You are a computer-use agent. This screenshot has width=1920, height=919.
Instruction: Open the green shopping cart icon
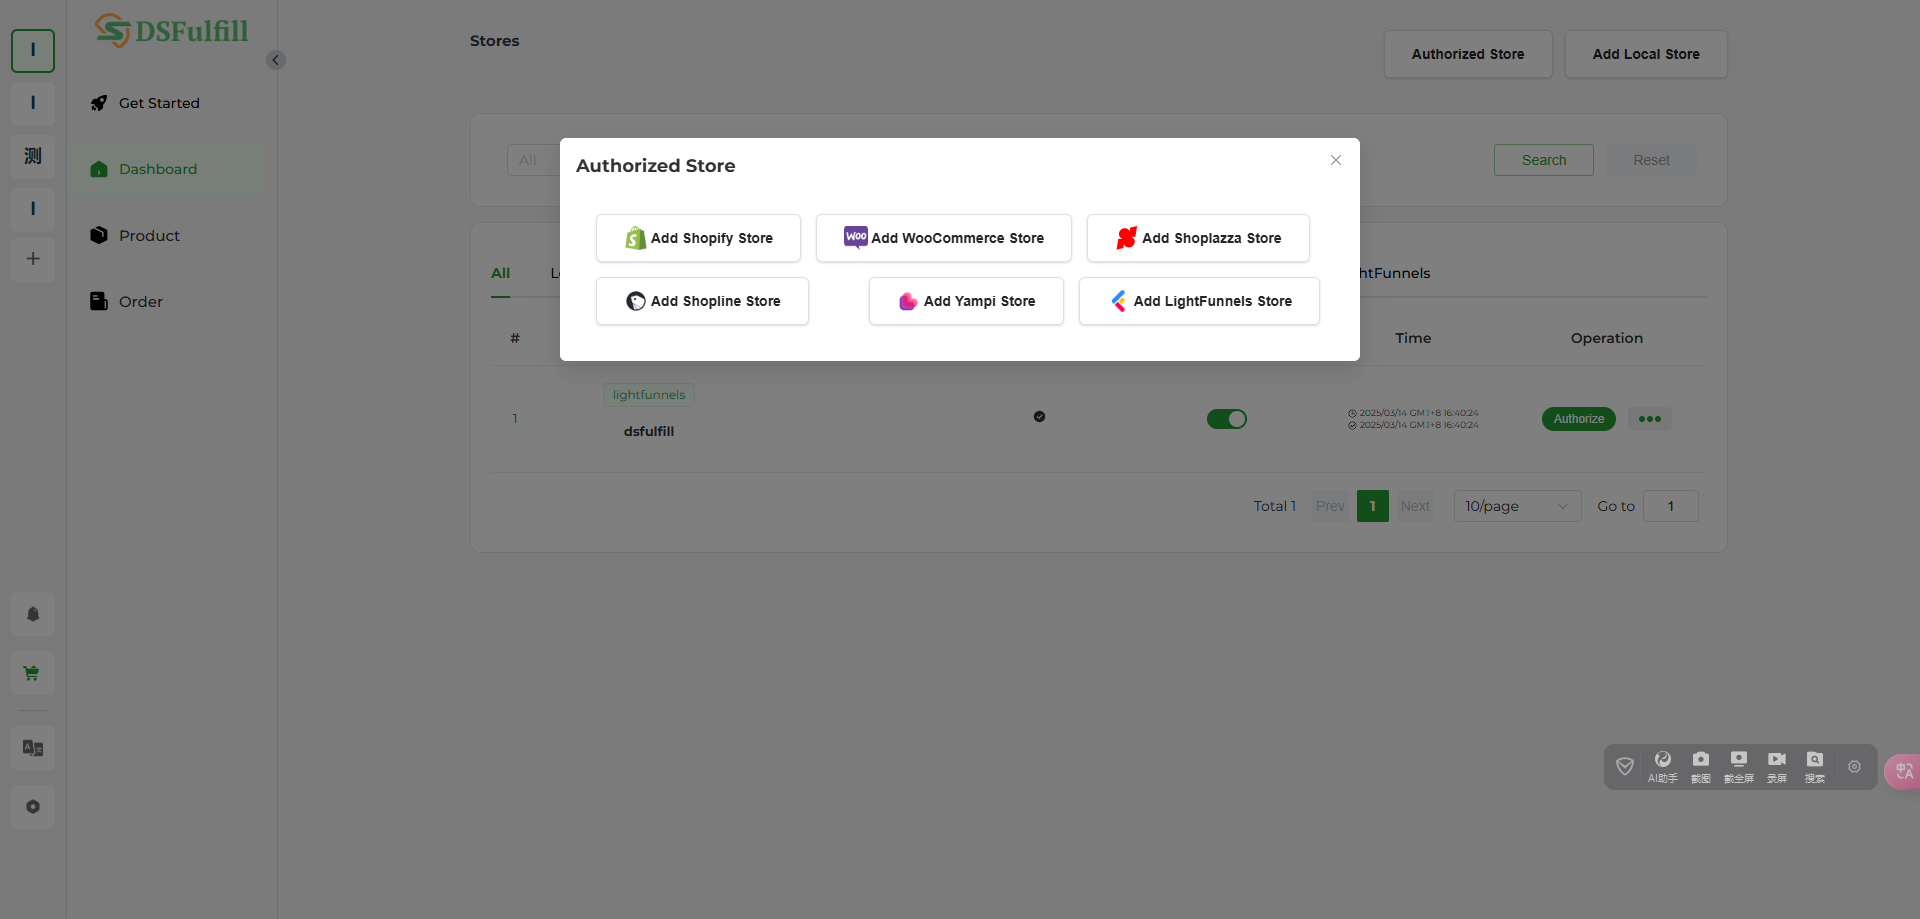coord(33,673)
